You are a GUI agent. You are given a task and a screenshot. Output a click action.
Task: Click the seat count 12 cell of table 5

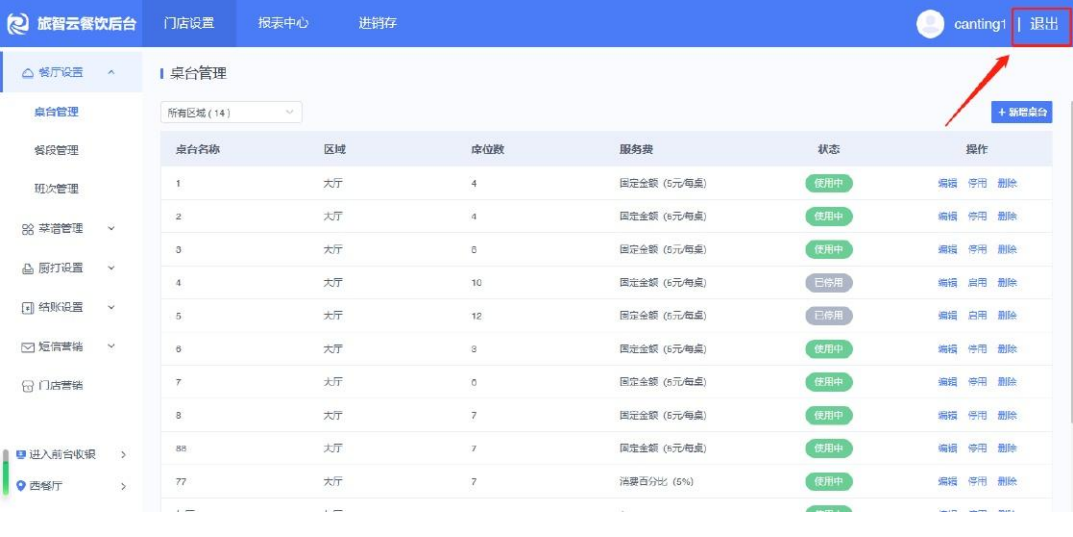pos(476,316)
